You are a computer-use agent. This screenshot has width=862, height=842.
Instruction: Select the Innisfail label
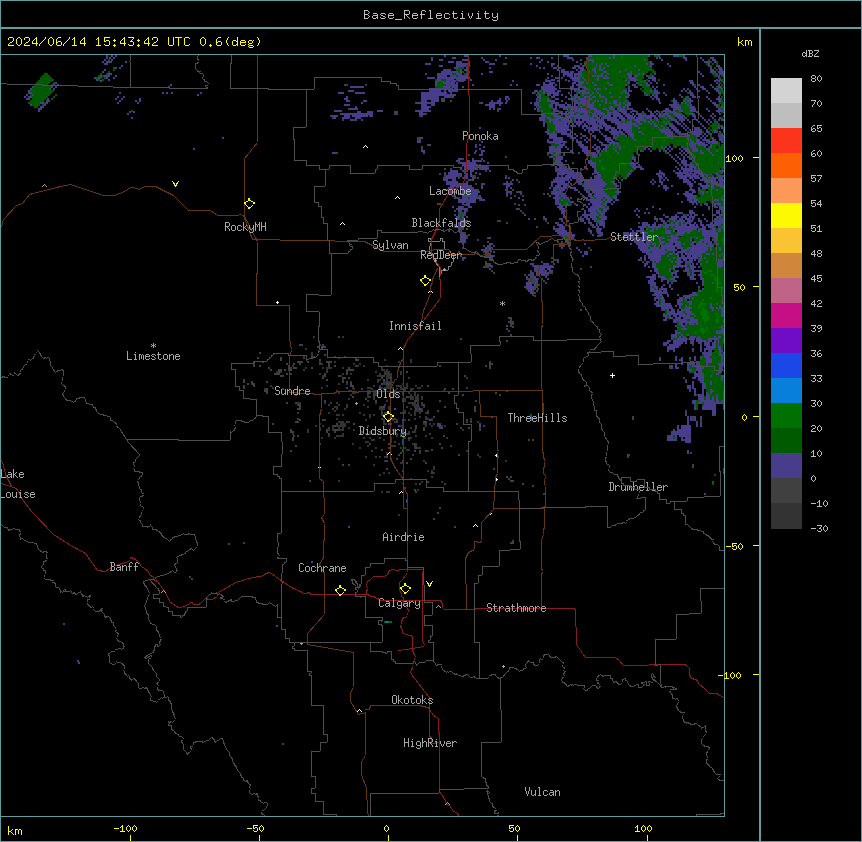point(415,326)
